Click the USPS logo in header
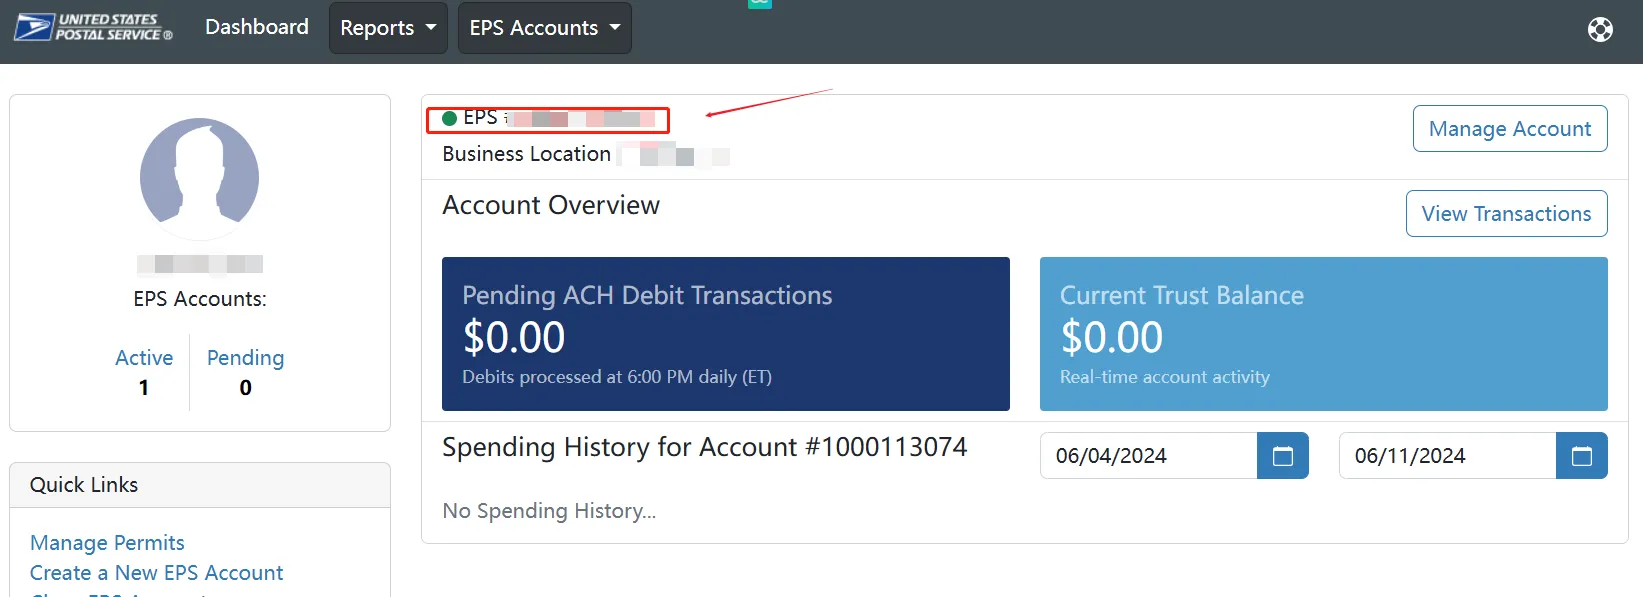The width and height of the screenshot is (1643, 597). point(93,27)
